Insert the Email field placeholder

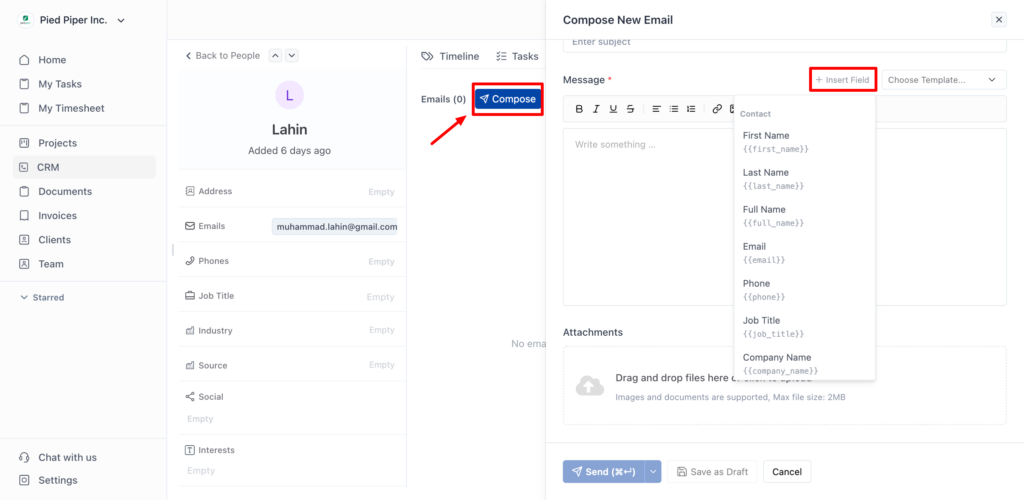coord(805,253)
